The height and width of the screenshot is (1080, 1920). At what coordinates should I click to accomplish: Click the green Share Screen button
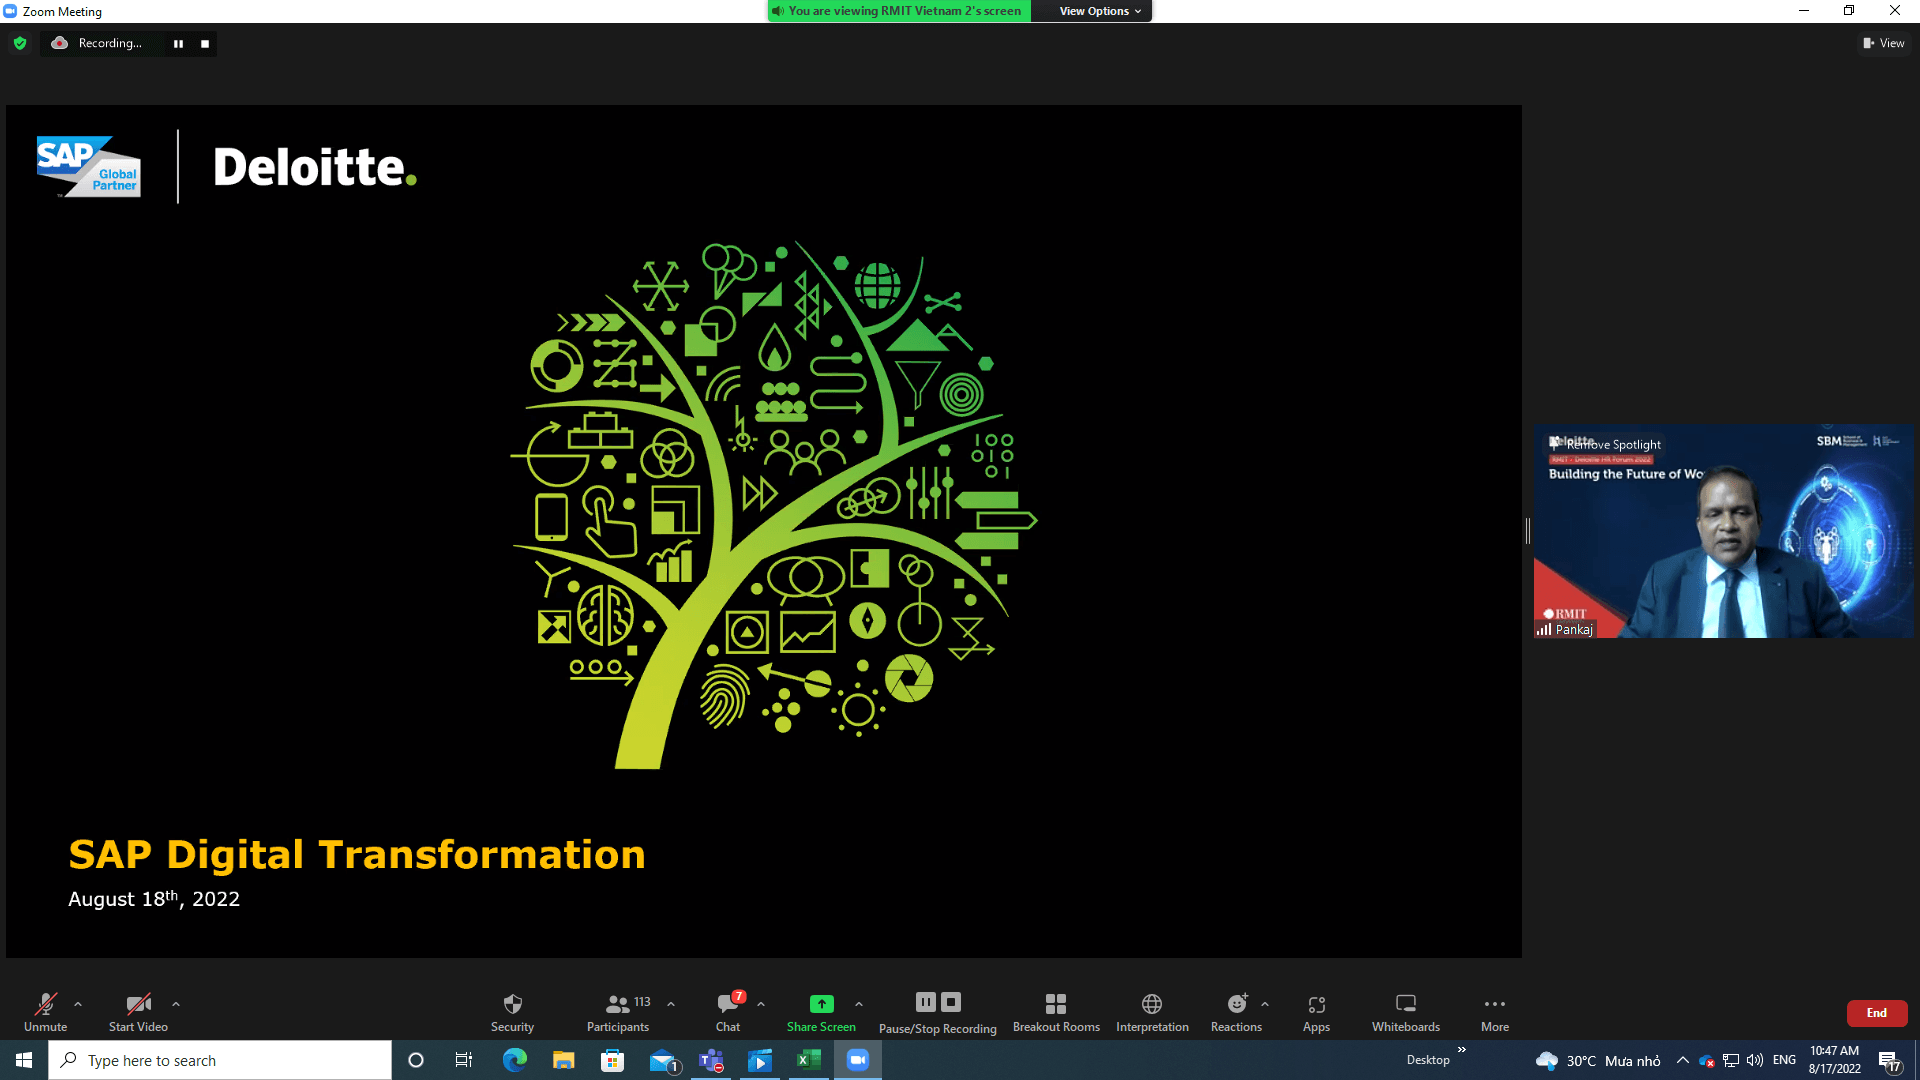click(821, 1012)
